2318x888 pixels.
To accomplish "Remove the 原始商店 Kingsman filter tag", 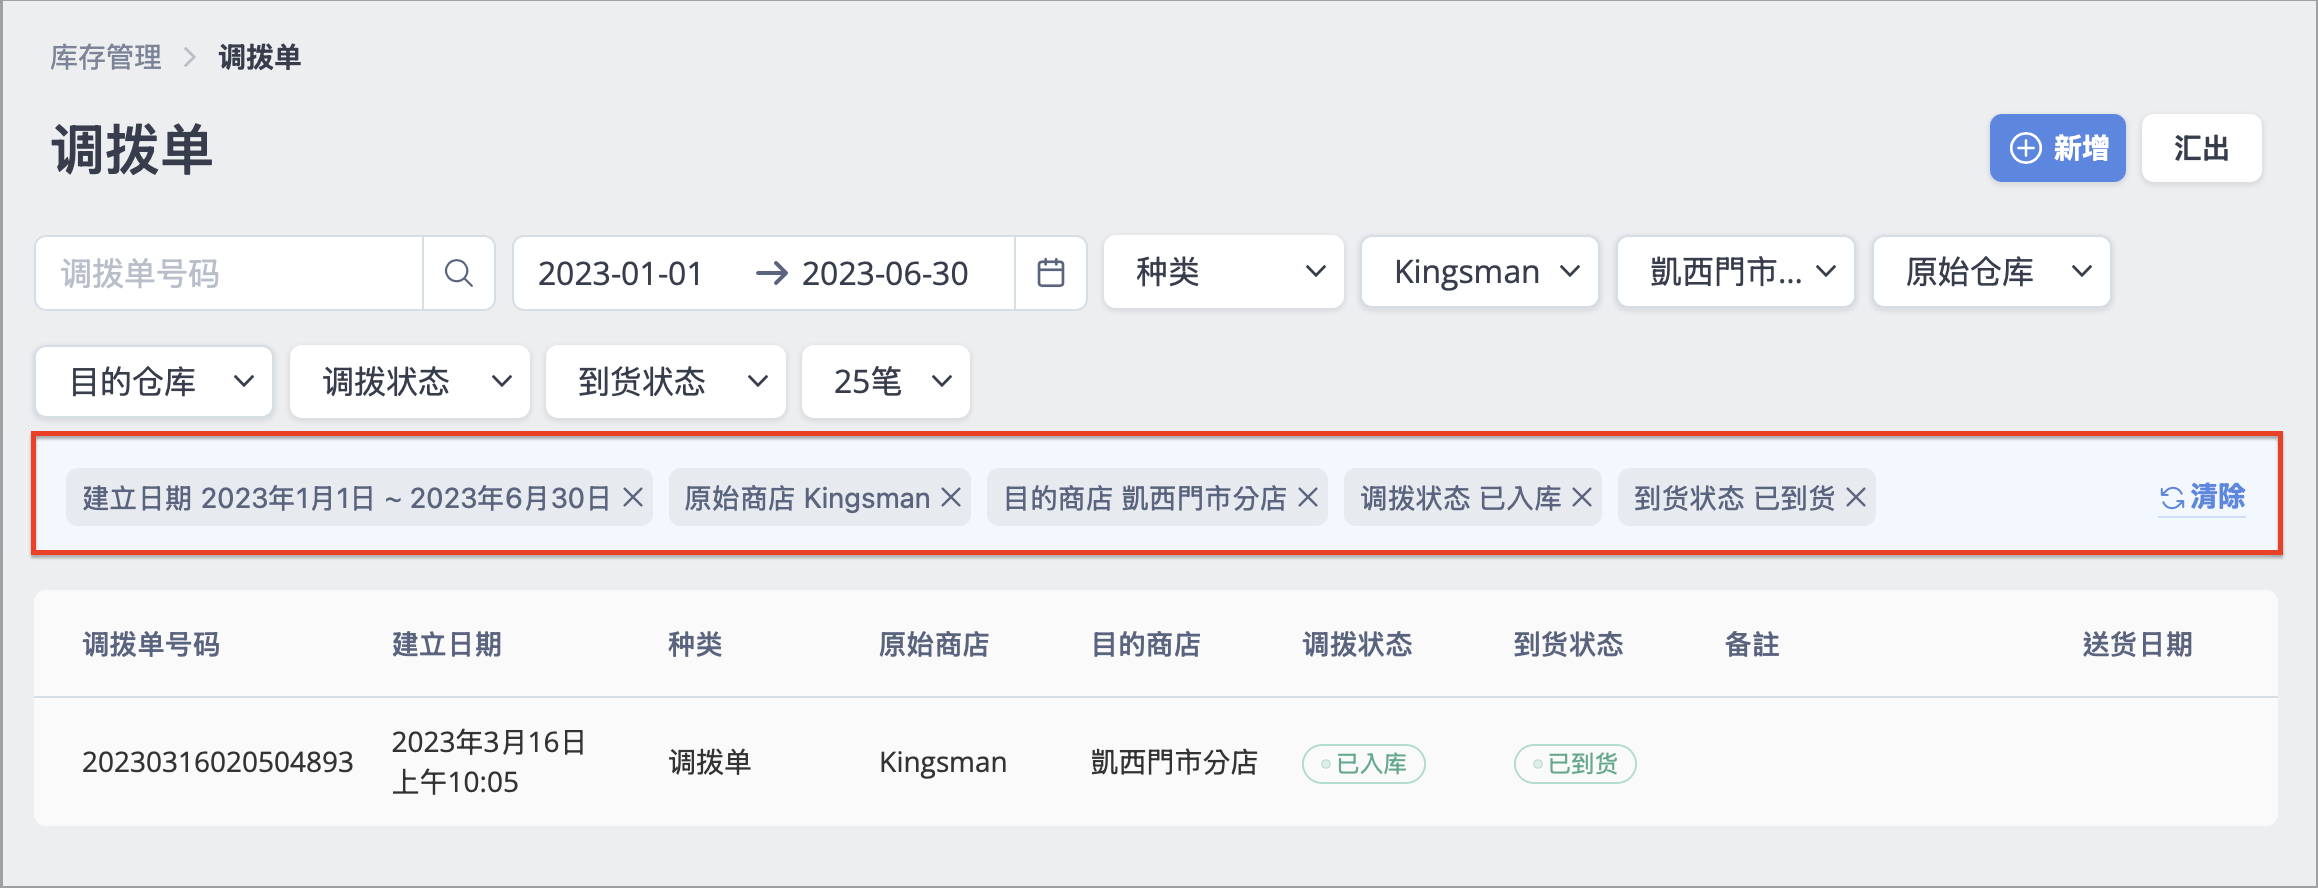I will click(951, 497).
